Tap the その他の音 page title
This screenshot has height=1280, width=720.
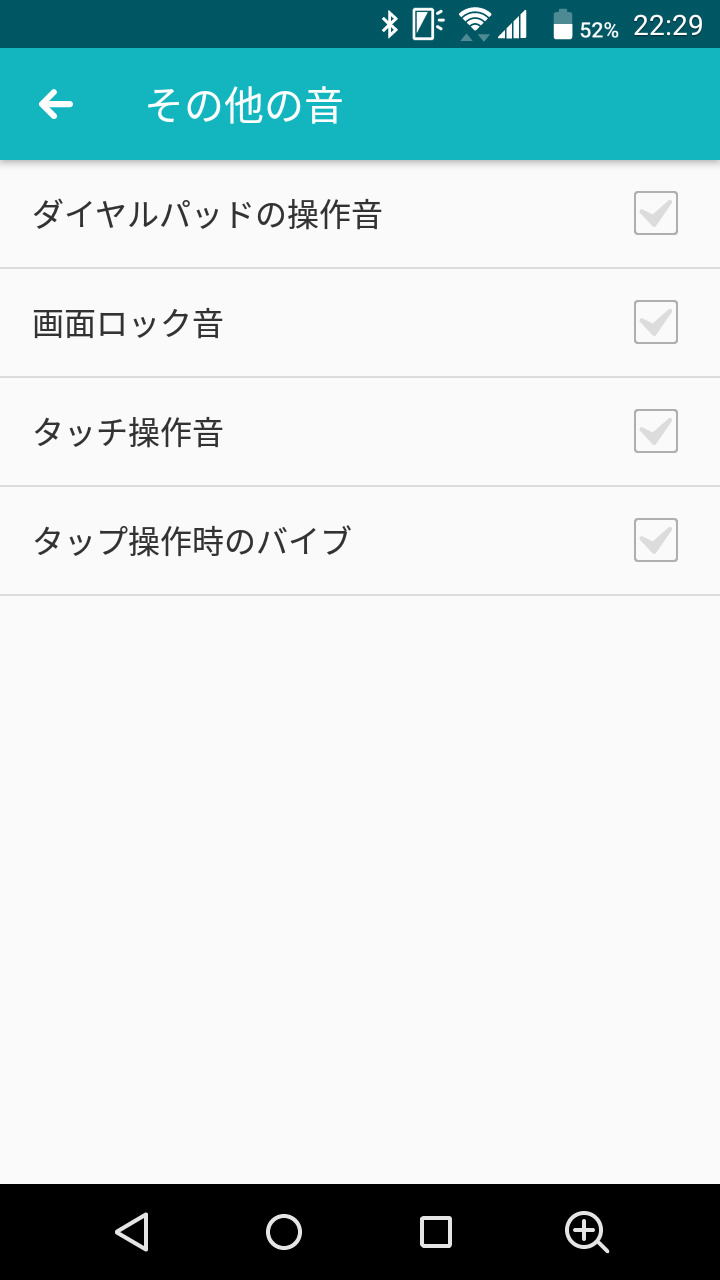click(x=245, y=105)
